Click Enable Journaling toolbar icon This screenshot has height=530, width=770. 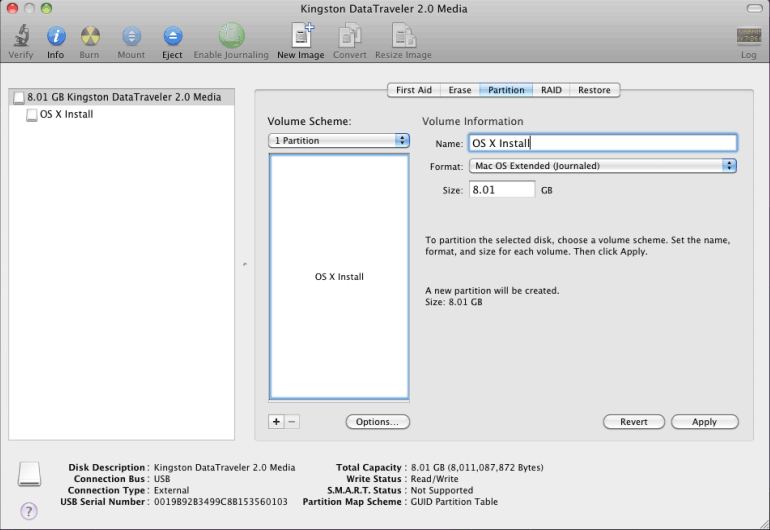(x=231, y=35)
